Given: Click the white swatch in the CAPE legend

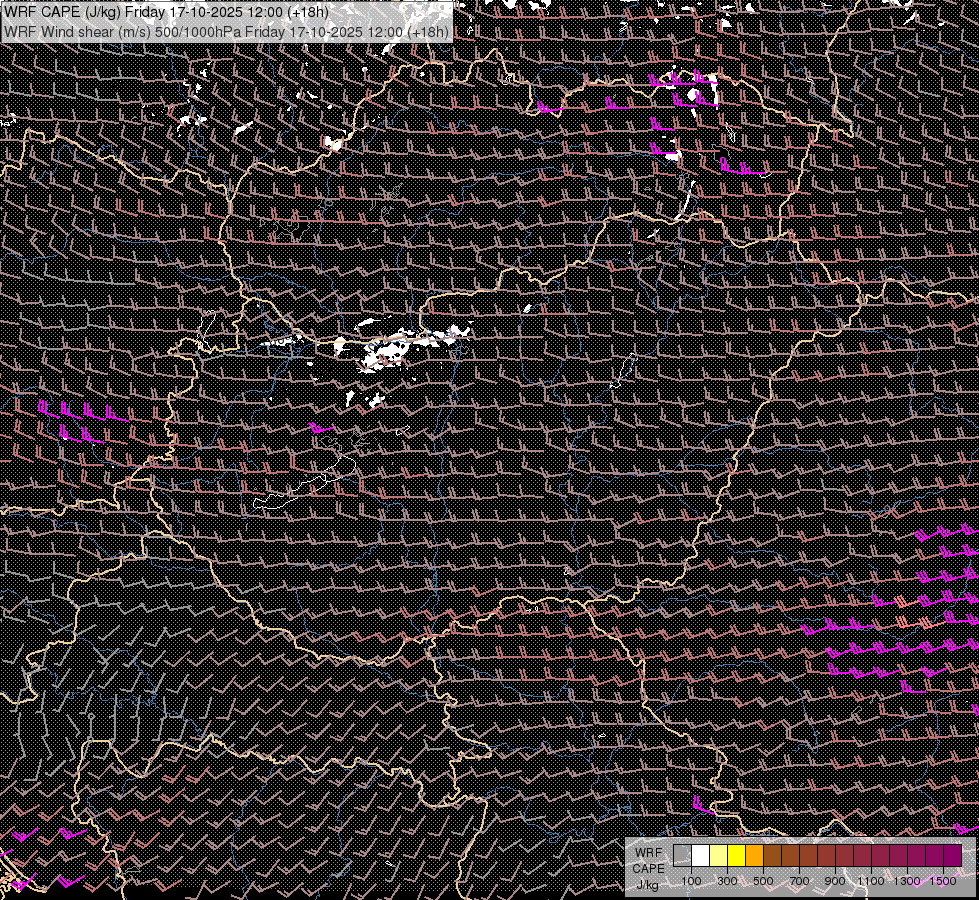Looking at the screenshot, I should [701, 856].
